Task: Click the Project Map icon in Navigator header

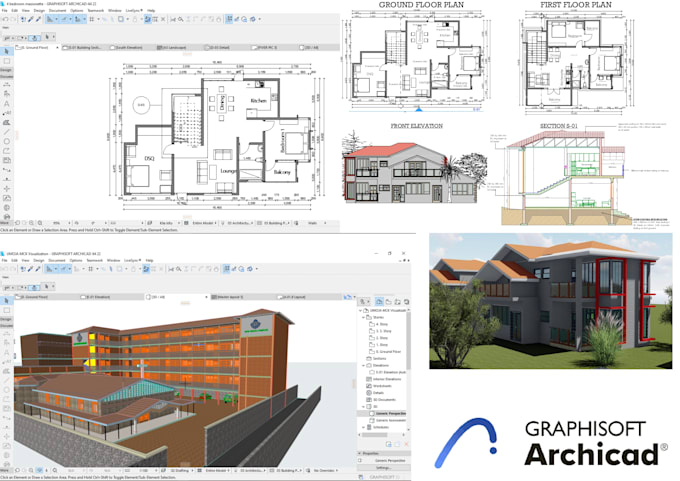Action: coord(379,301)
